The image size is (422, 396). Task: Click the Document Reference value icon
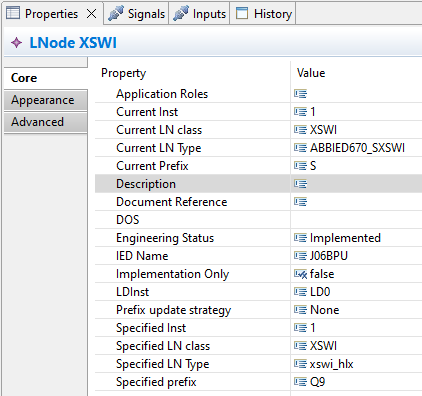(300, 202)
